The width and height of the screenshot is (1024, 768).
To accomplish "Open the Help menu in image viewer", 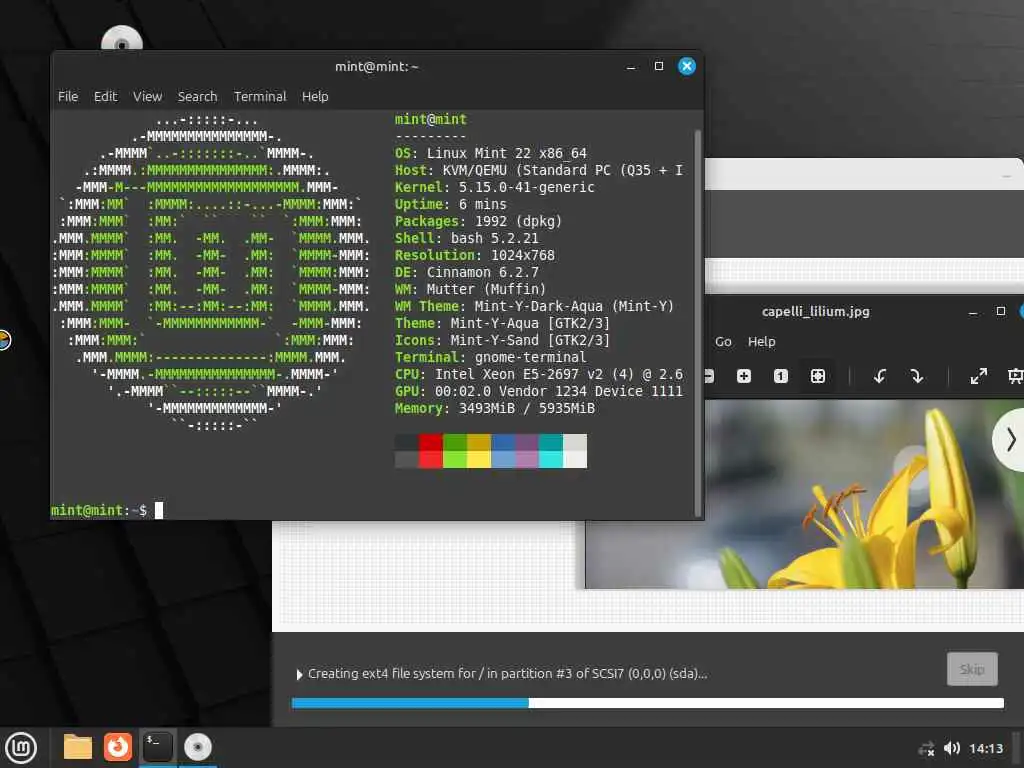I will pyautogui.click(x=761, y=342).
